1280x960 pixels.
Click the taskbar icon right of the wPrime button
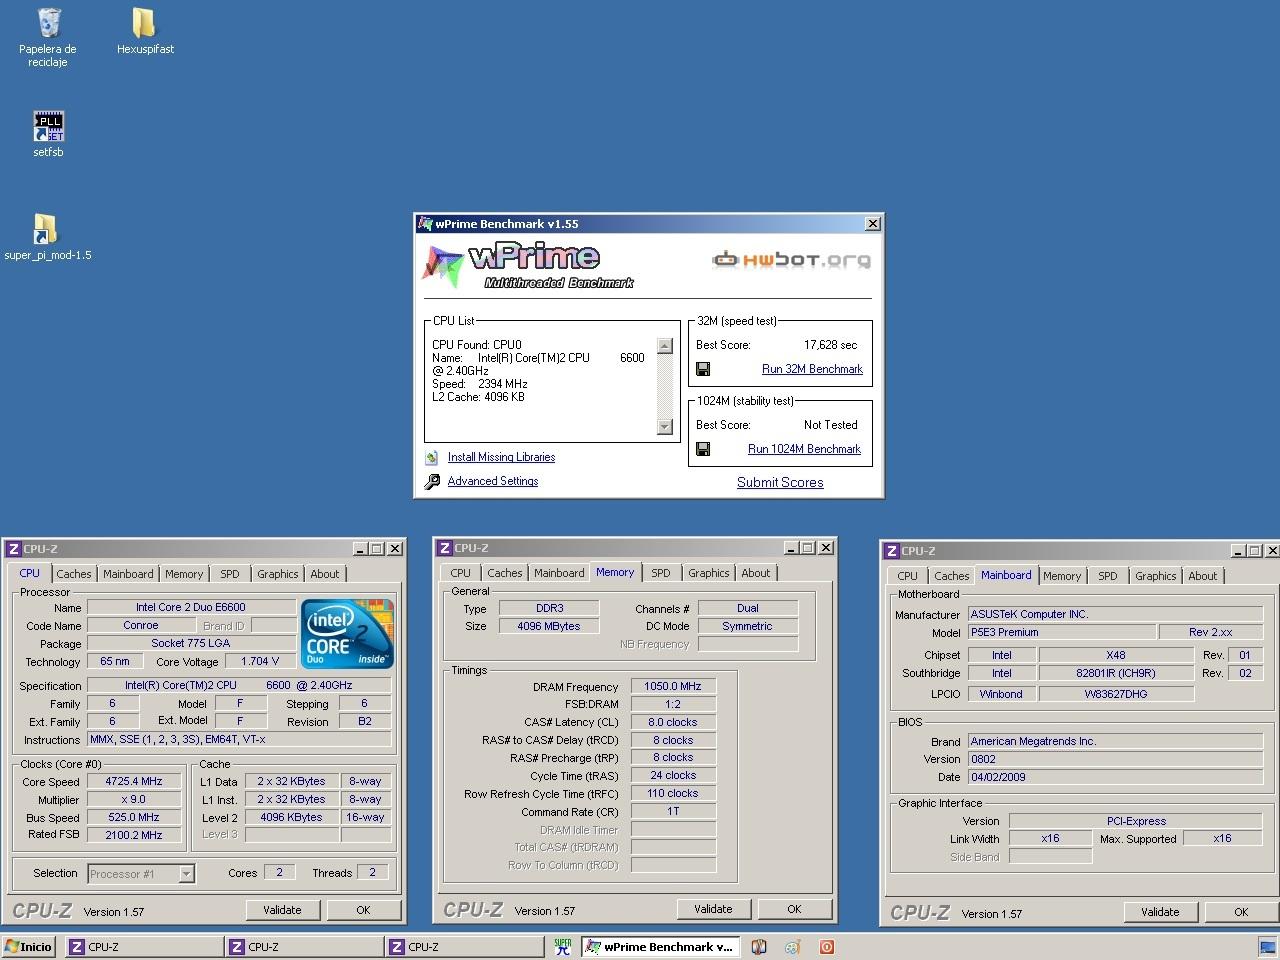coord(760,946)
